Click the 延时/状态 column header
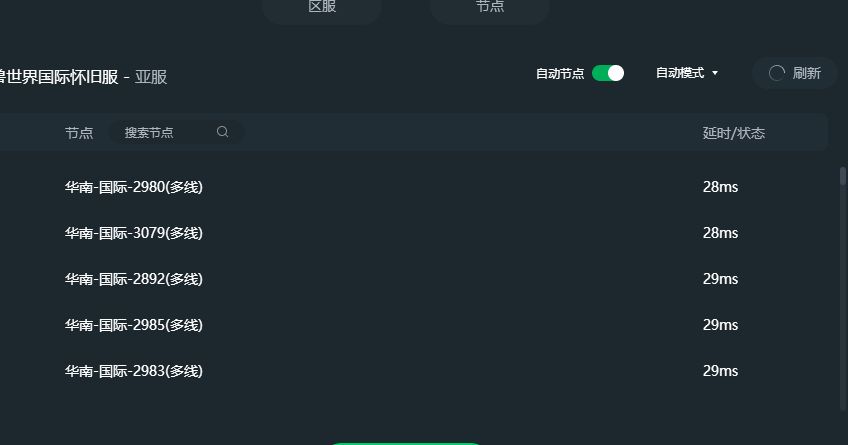This screenshot has height=445, width=848. coord(733,133)
